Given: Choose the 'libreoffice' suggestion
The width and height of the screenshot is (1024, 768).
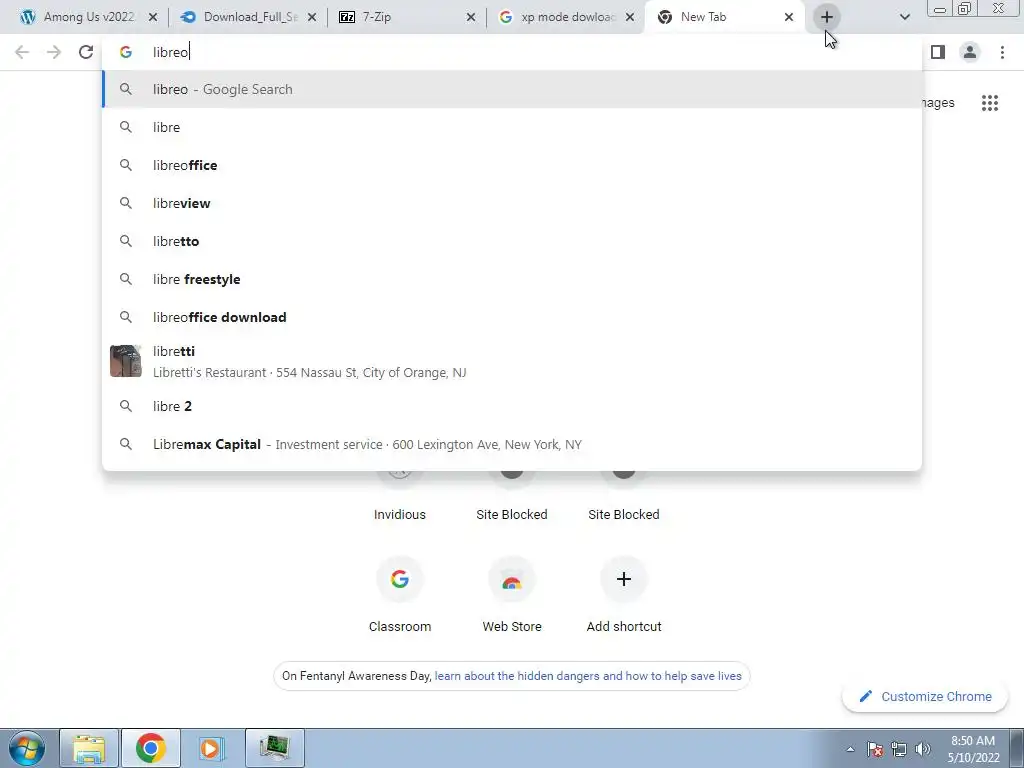Looking at the screenshot, I should point(512,165).
